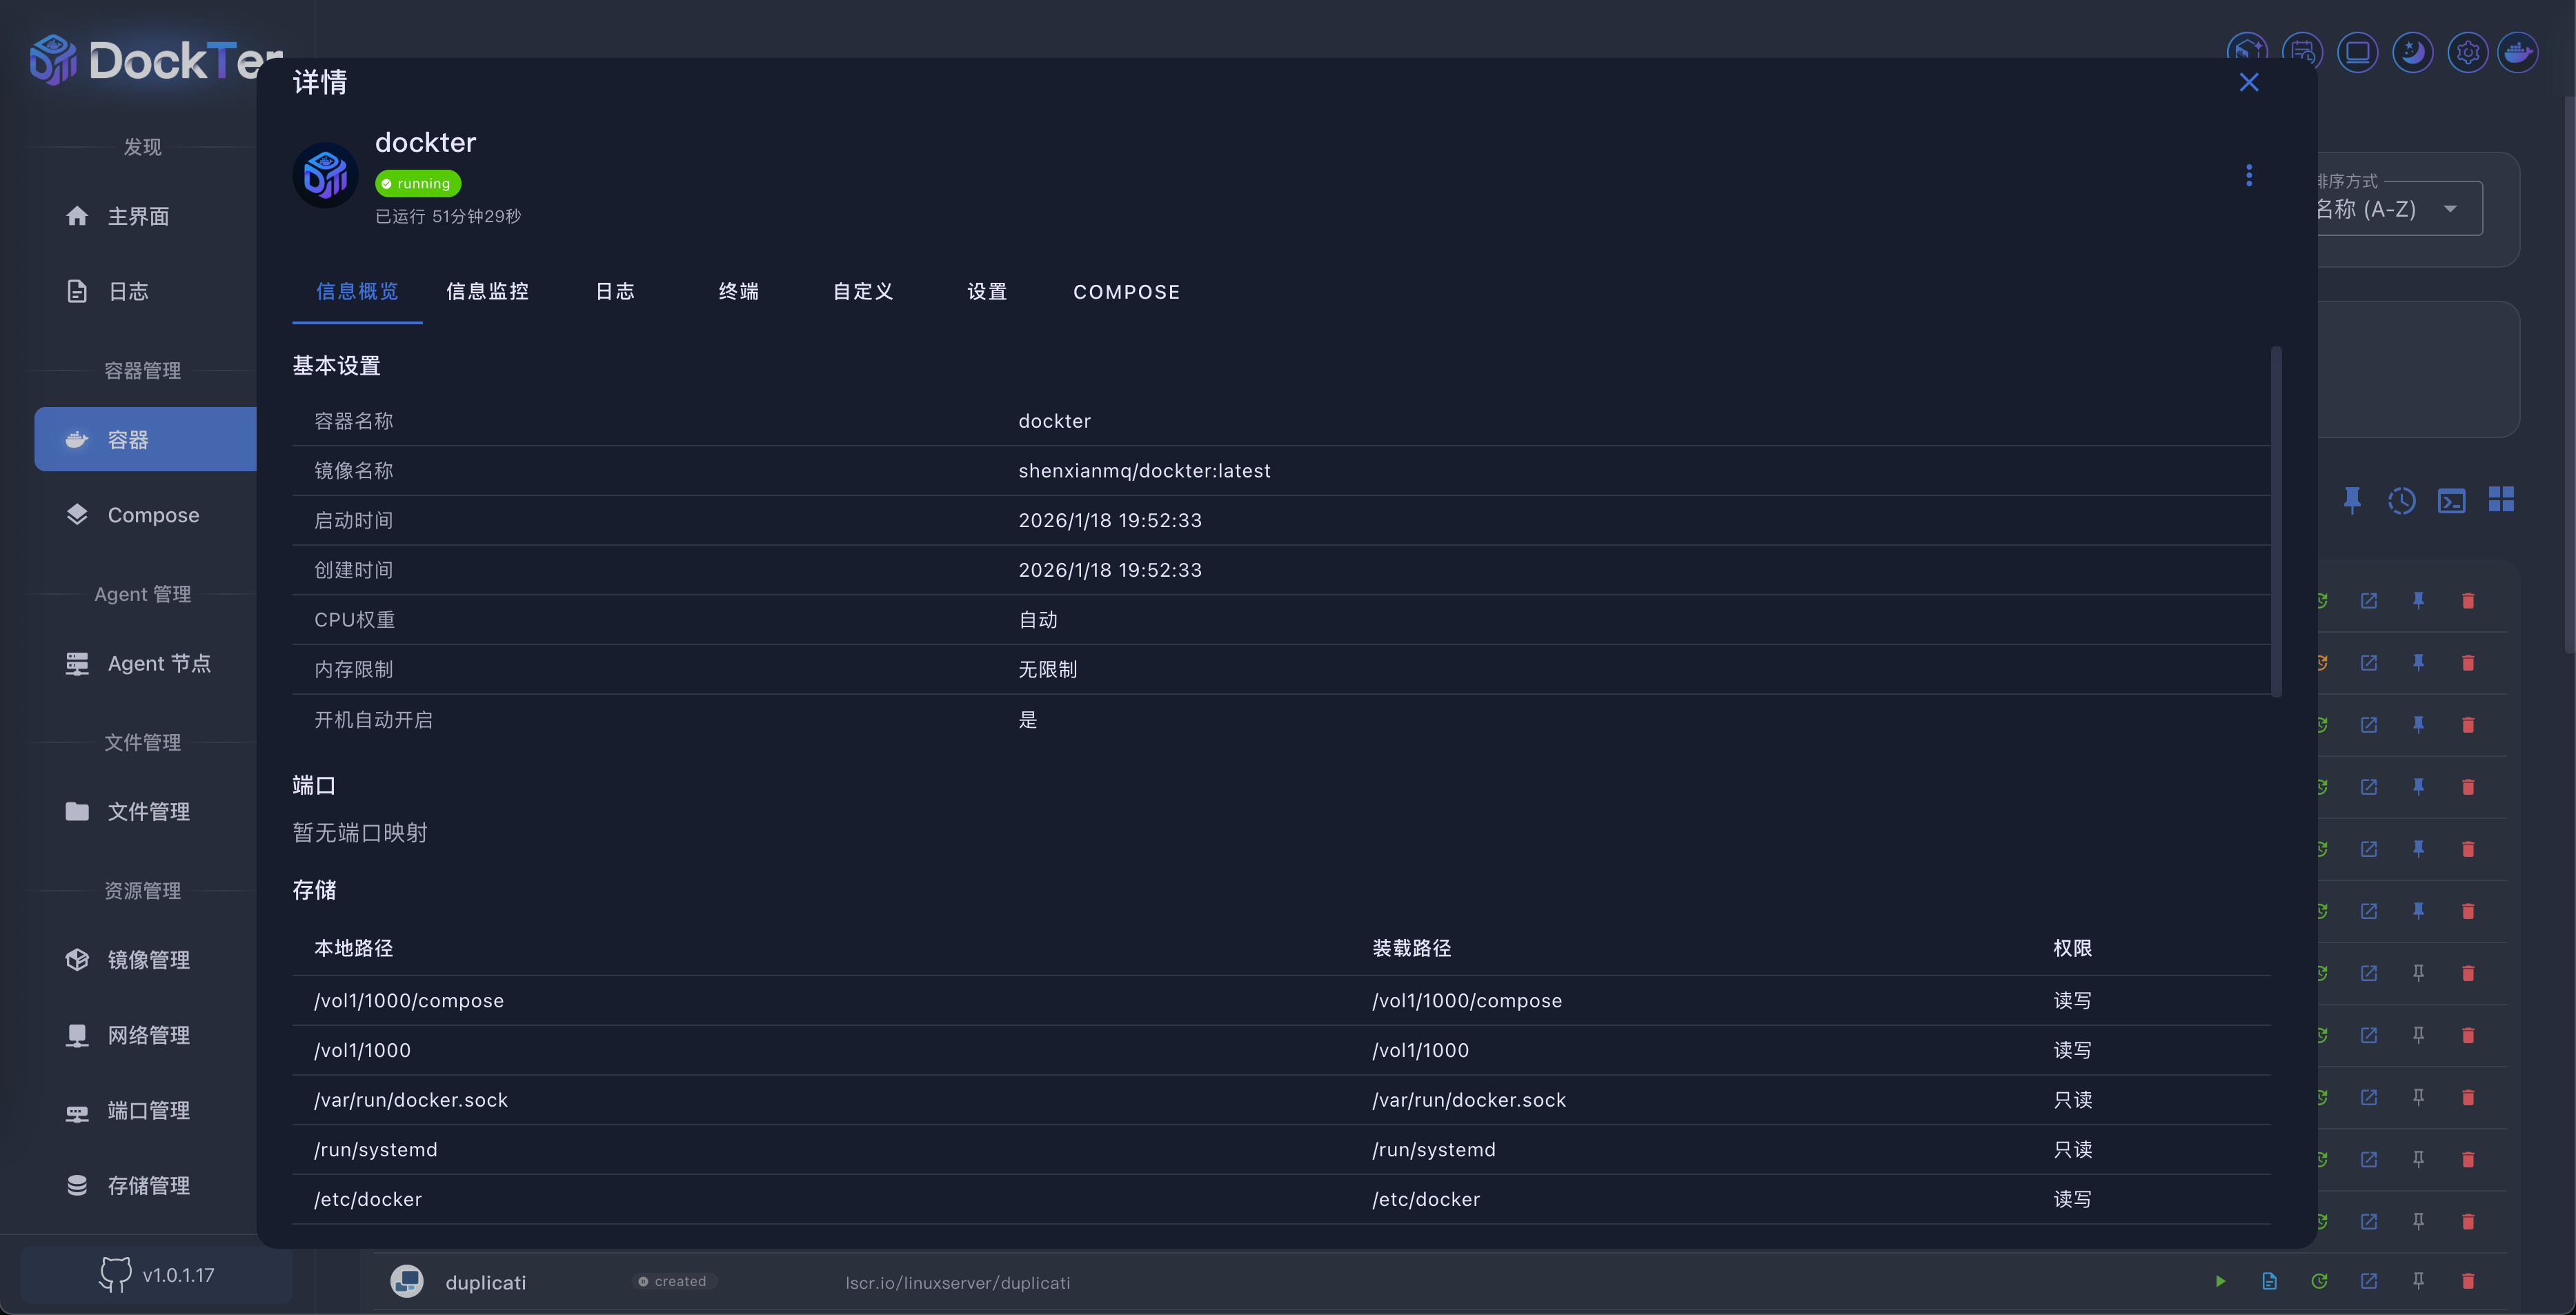Click the details panel vertical scrollbar
This screenshot has width=2576, height=1315.
(x=2276, y=520)
